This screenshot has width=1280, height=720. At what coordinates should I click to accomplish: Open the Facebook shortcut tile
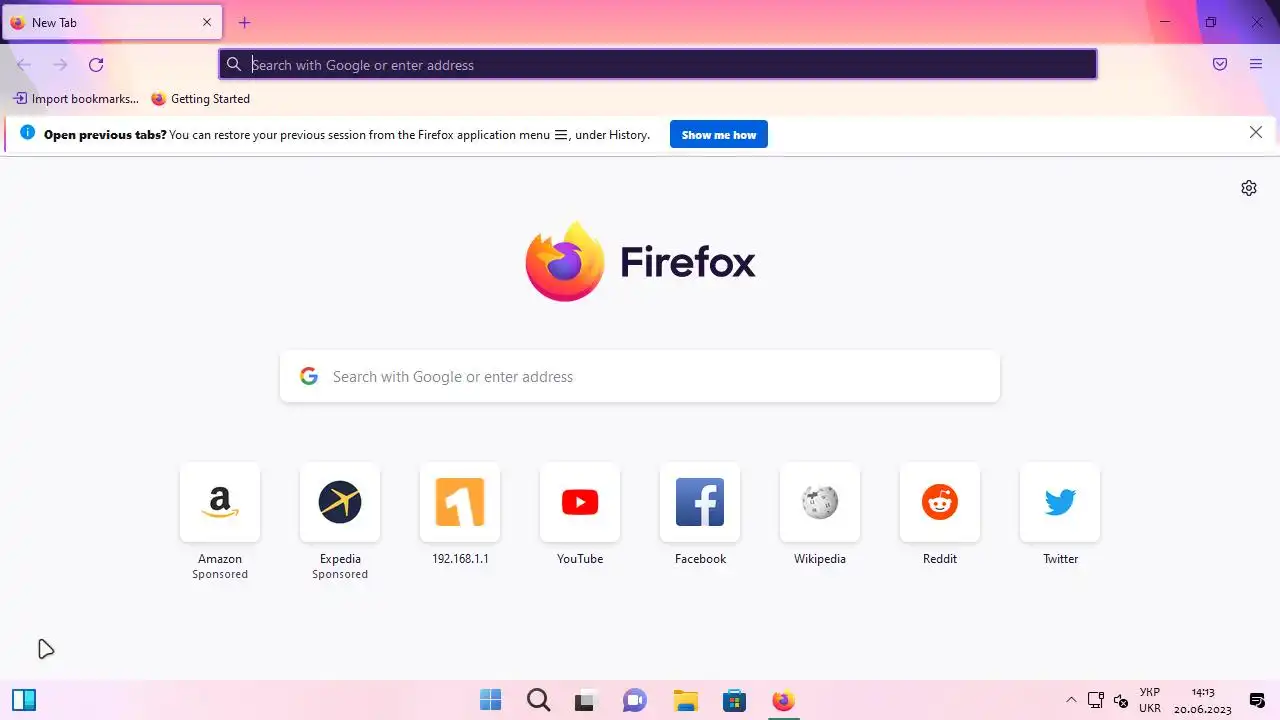tap(700, 502)
